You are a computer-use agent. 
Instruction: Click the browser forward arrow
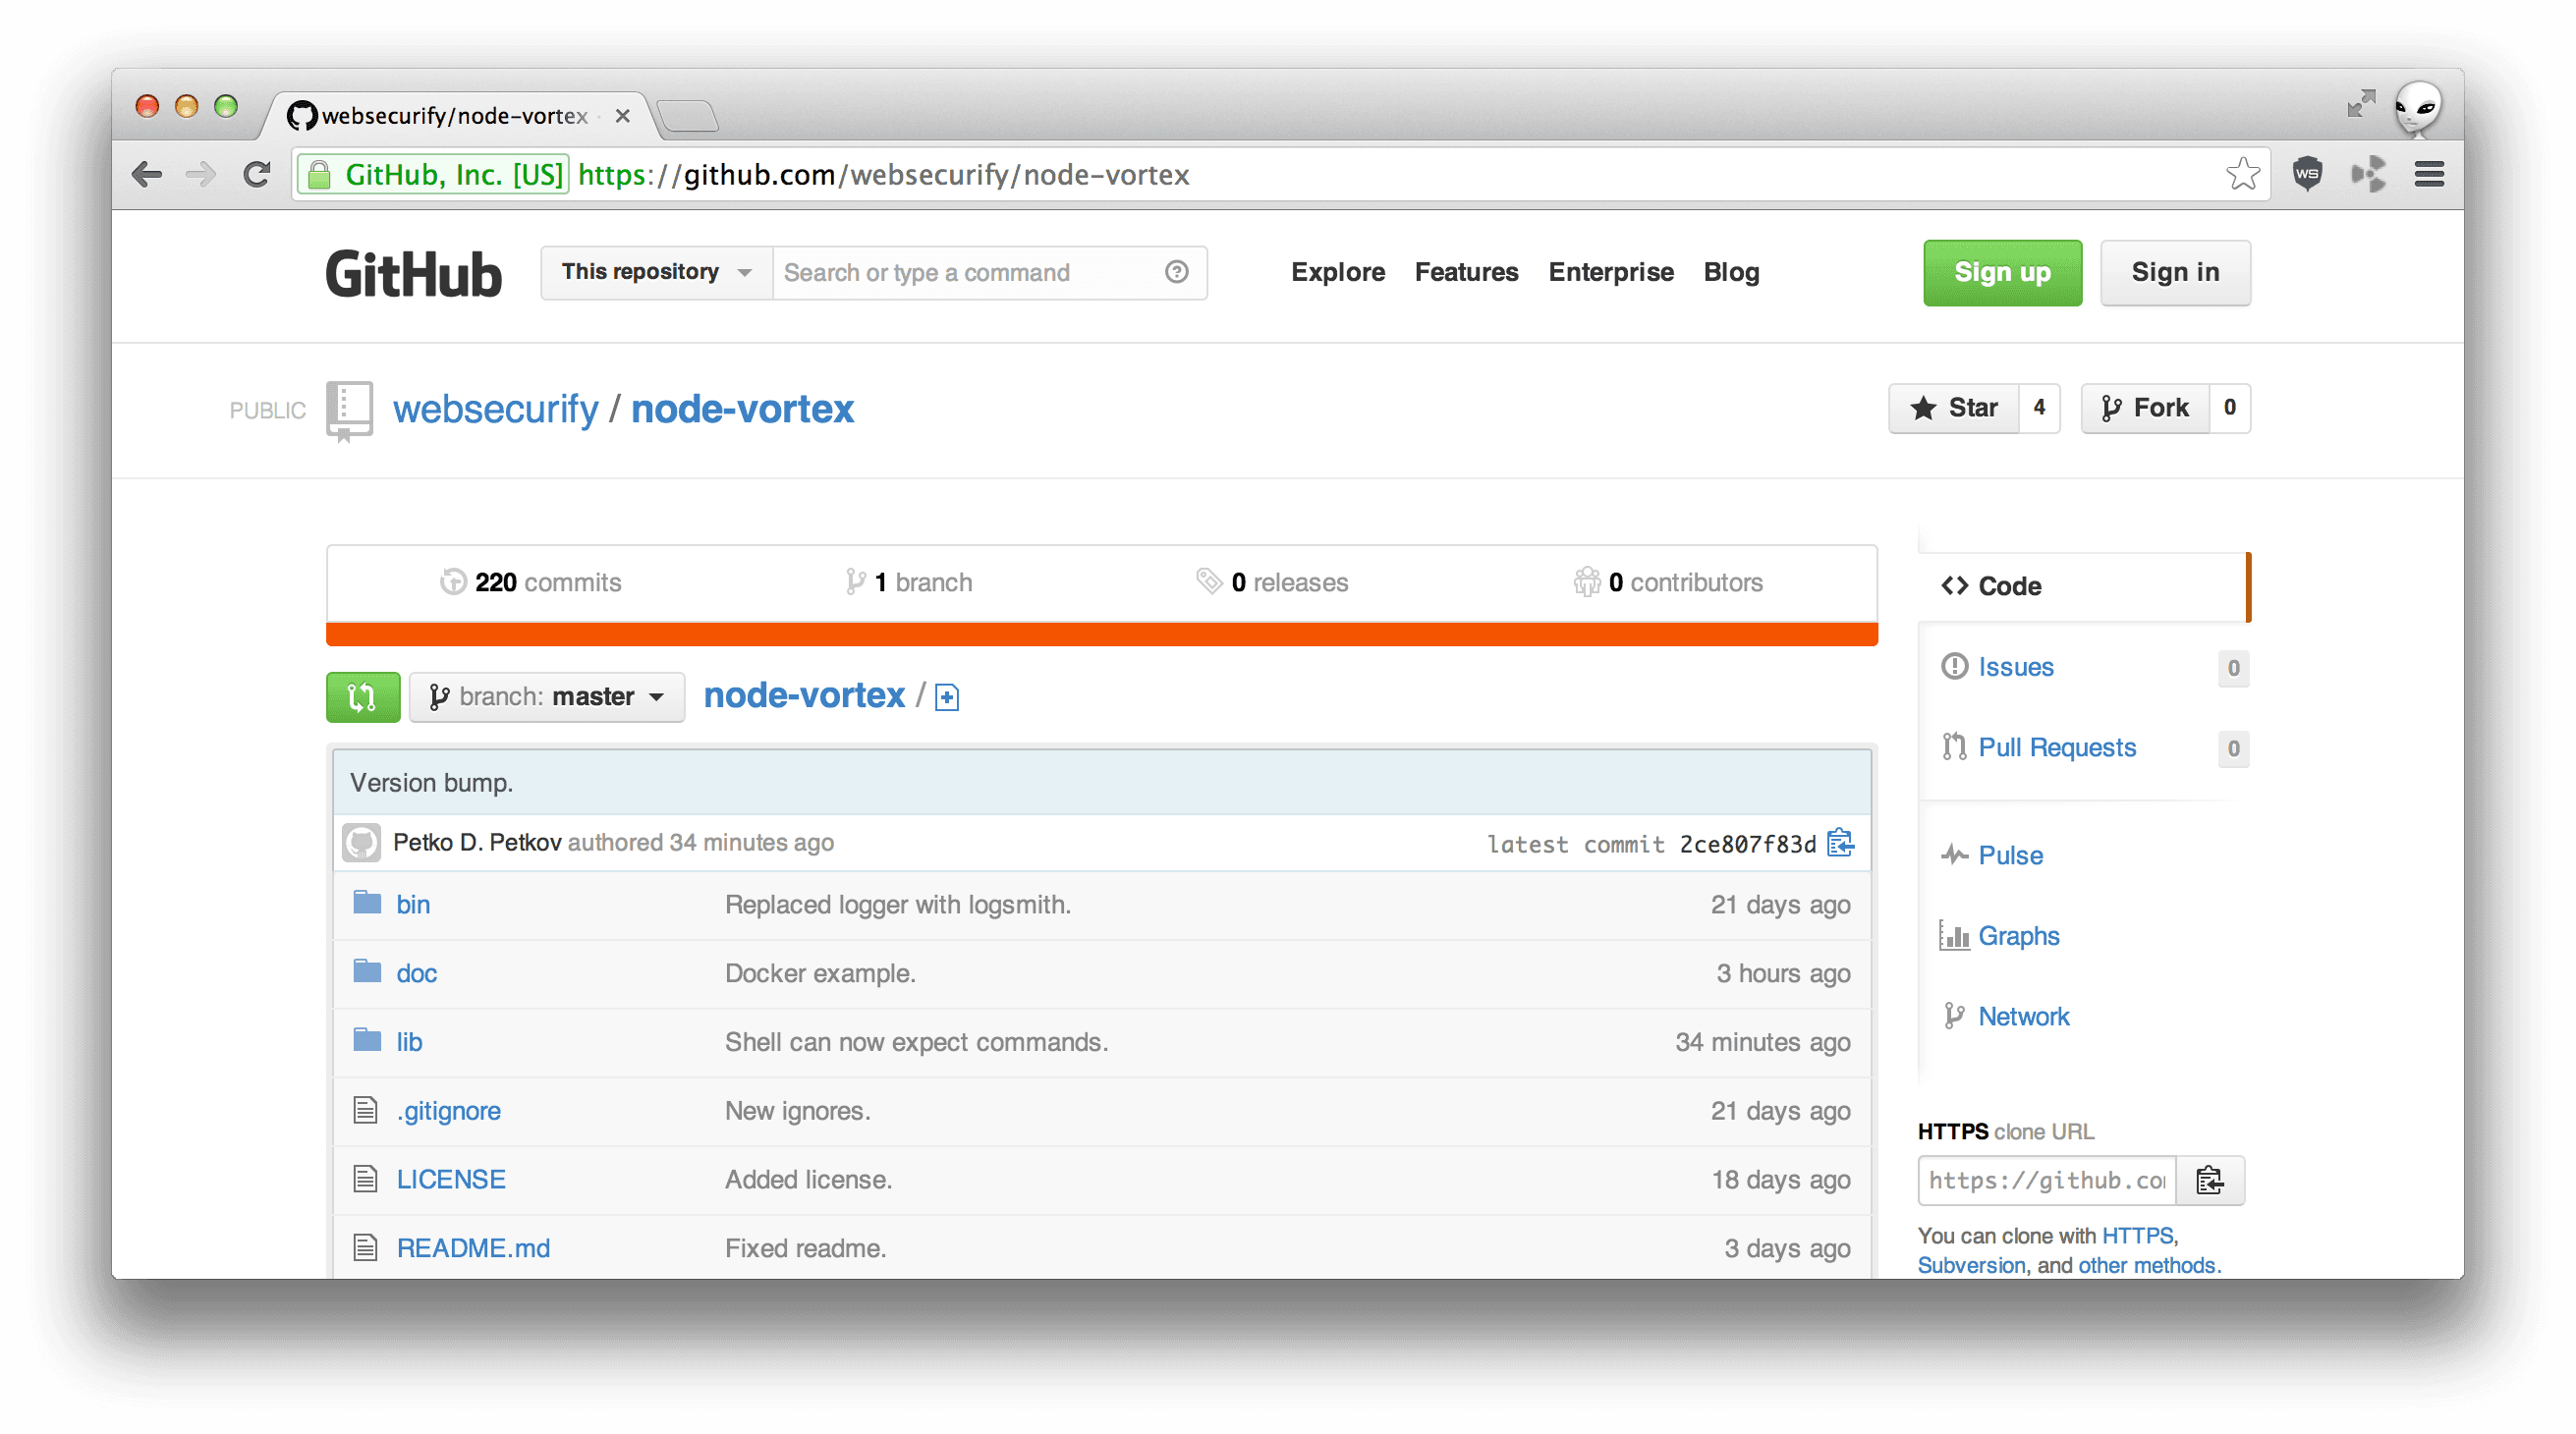pos(201,175)
